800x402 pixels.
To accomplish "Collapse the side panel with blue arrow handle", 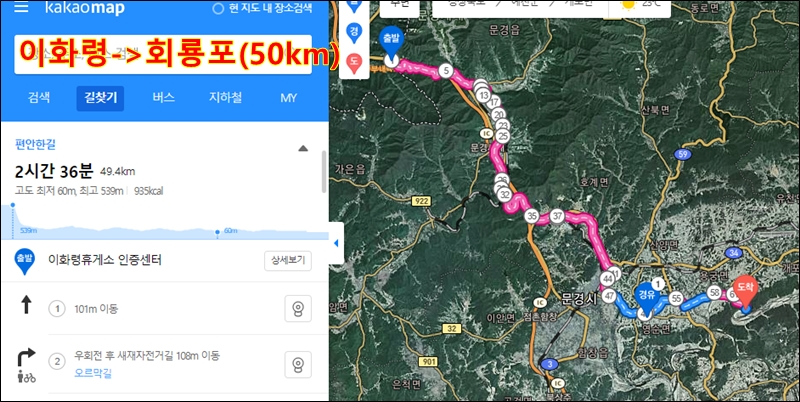I will click(336, 243).
